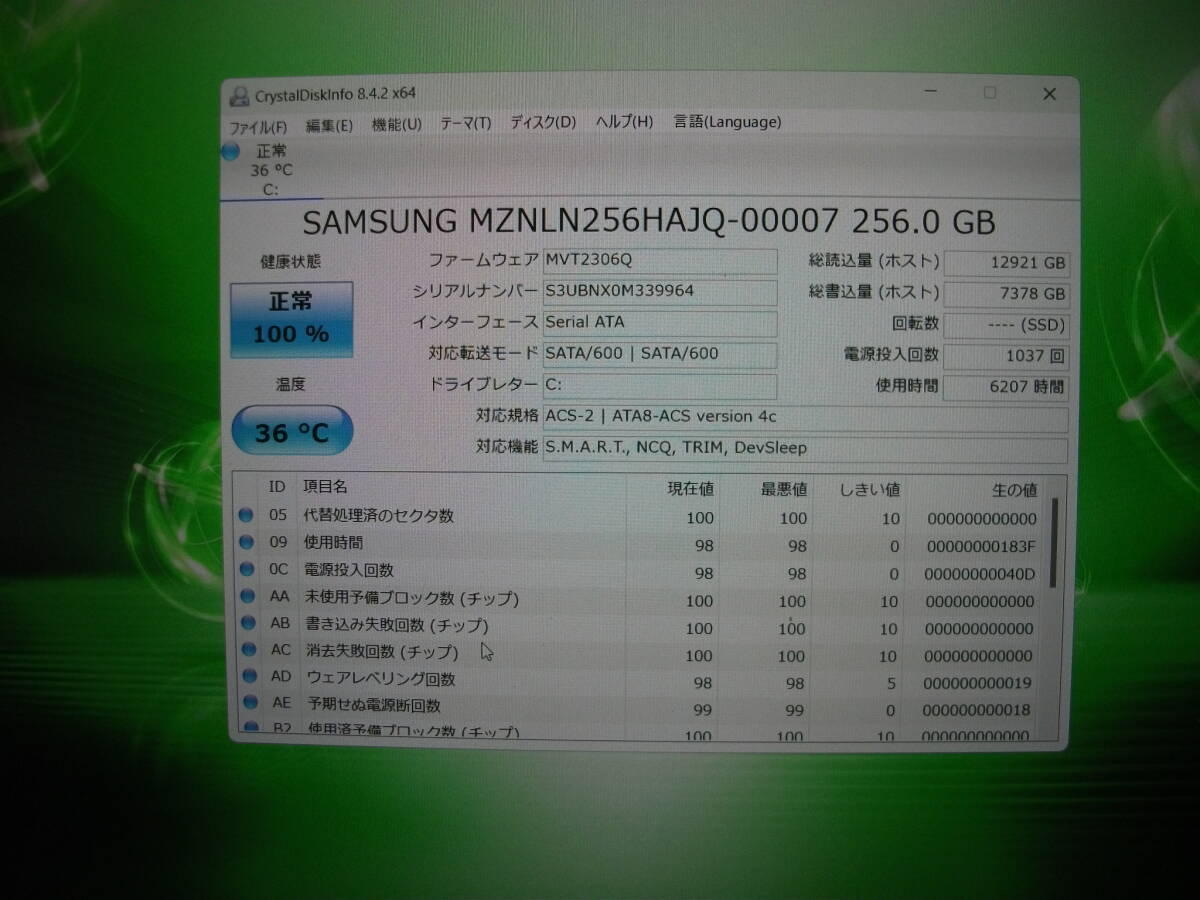Select the 電源投入回数 attribute row

[x=640, y=572]
